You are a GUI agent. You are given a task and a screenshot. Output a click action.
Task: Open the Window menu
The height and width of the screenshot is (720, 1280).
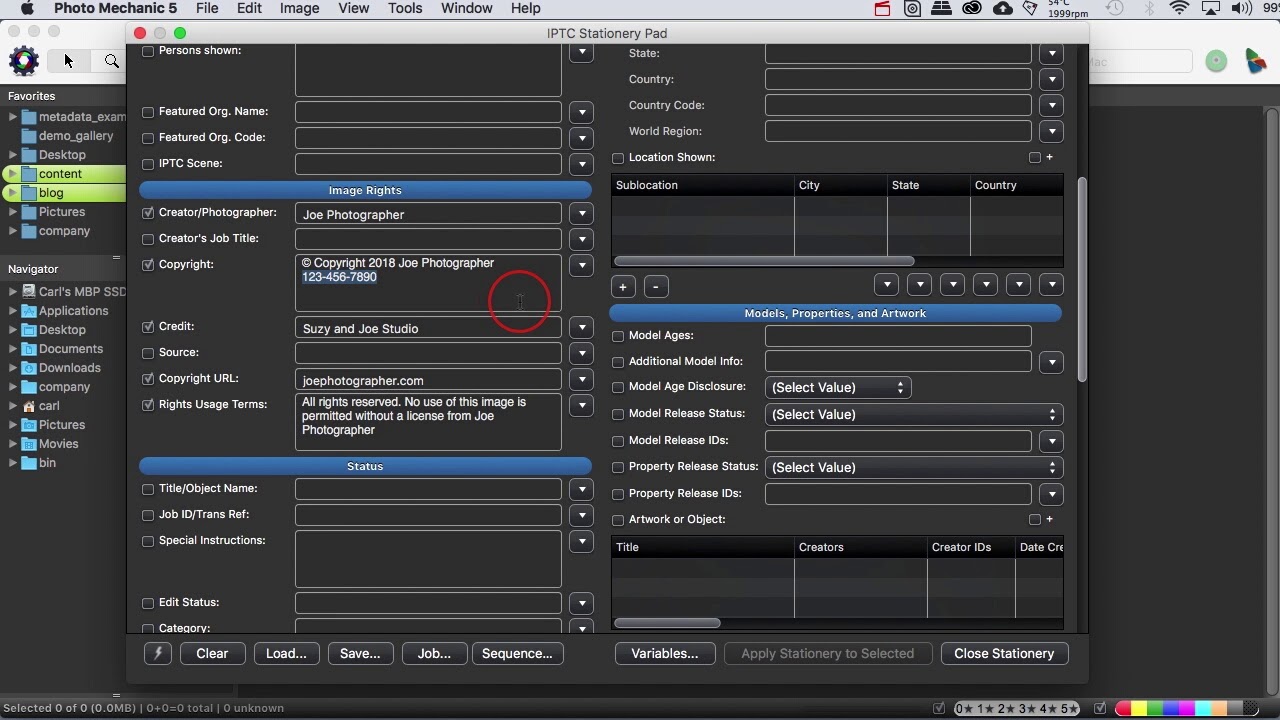tap(466, 9)
